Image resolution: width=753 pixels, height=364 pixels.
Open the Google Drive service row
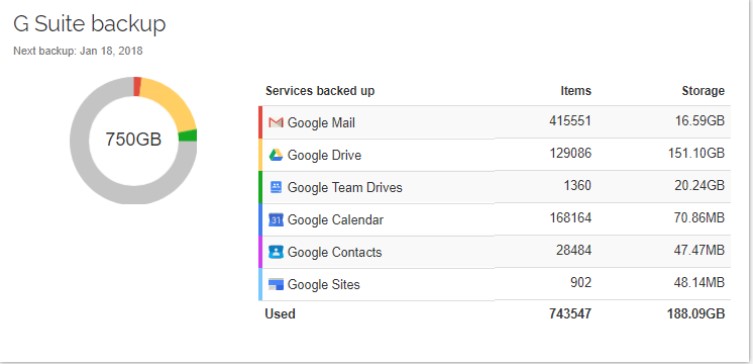click(x=495, y=155)
